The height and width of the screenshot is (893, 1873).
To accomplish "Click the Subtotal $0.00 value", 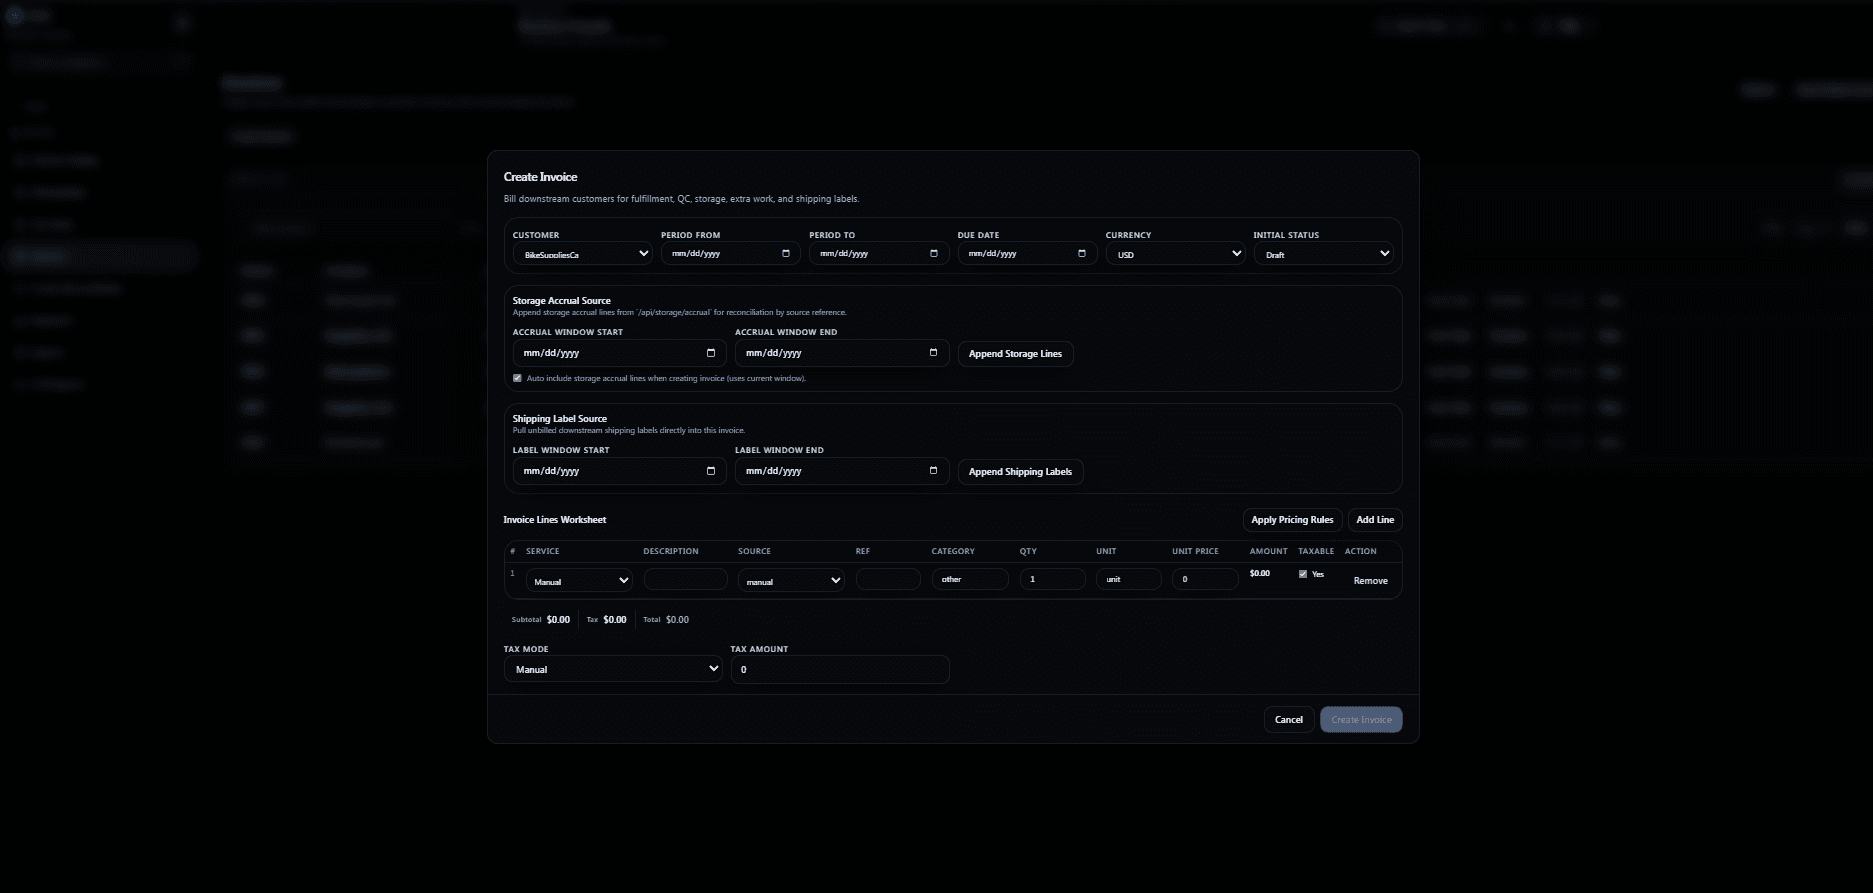I will (x=558, y=620).
